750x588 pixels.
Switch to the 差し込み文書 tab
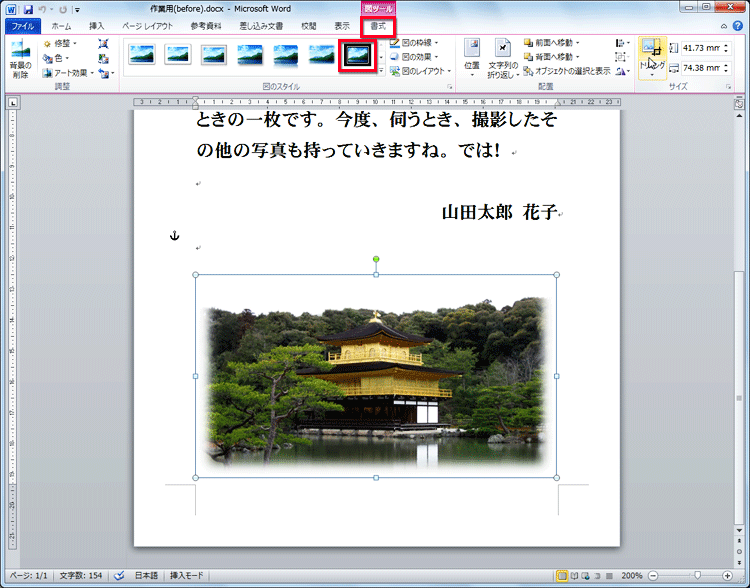(x=261, y=26)
